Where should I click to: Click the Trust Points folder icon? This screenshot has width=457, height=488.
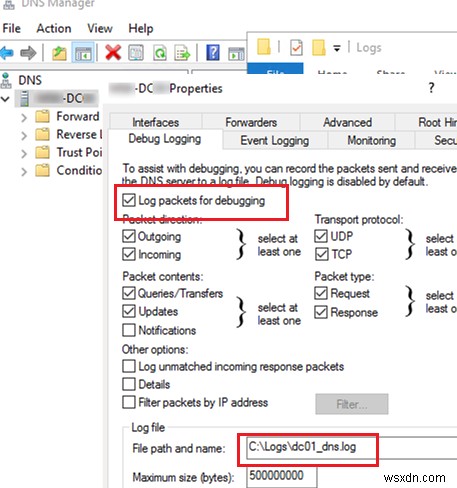[x=42, y=153]
